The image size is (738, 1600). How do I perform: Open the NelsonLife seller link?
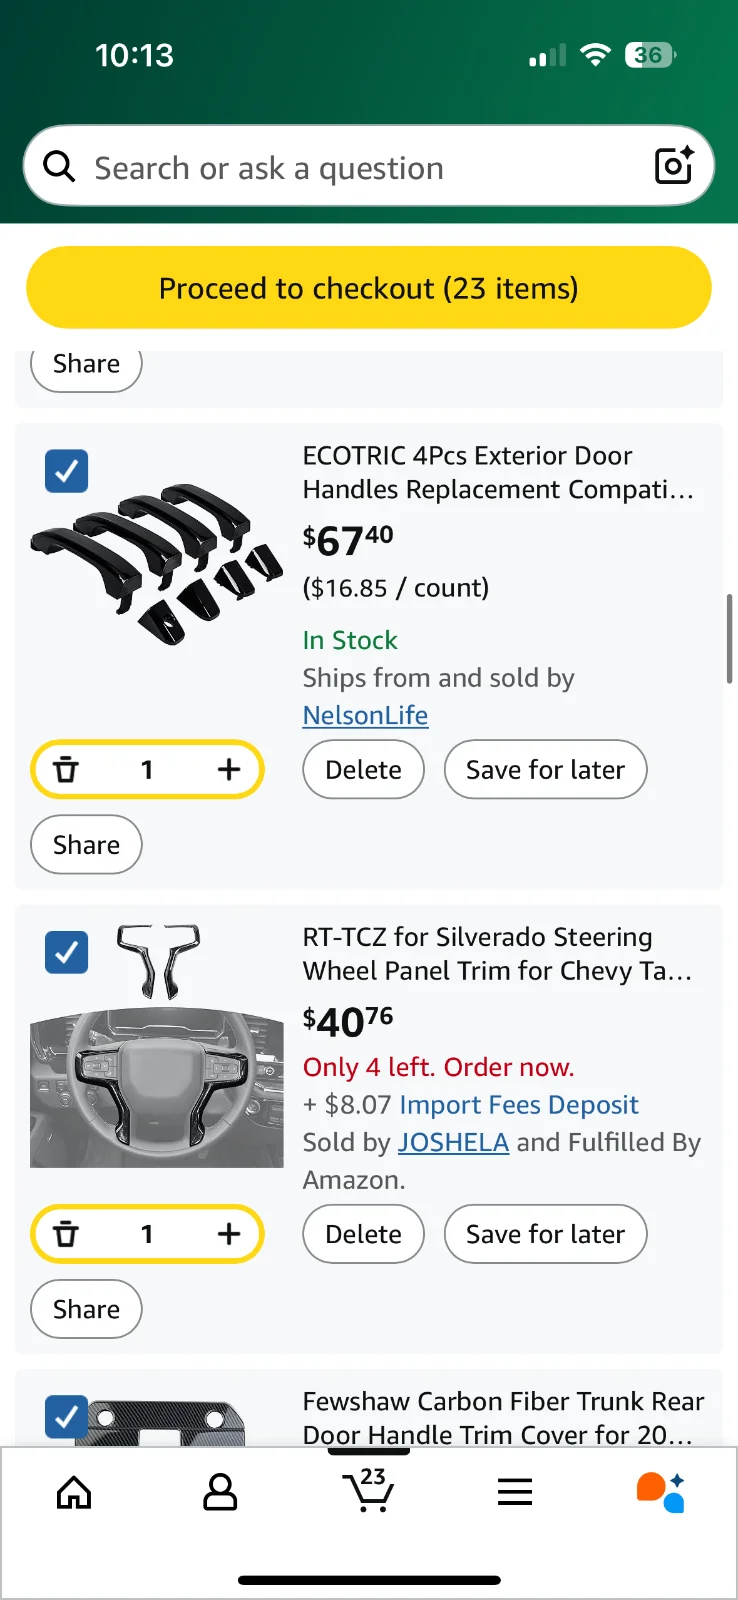tap(365, 716)
